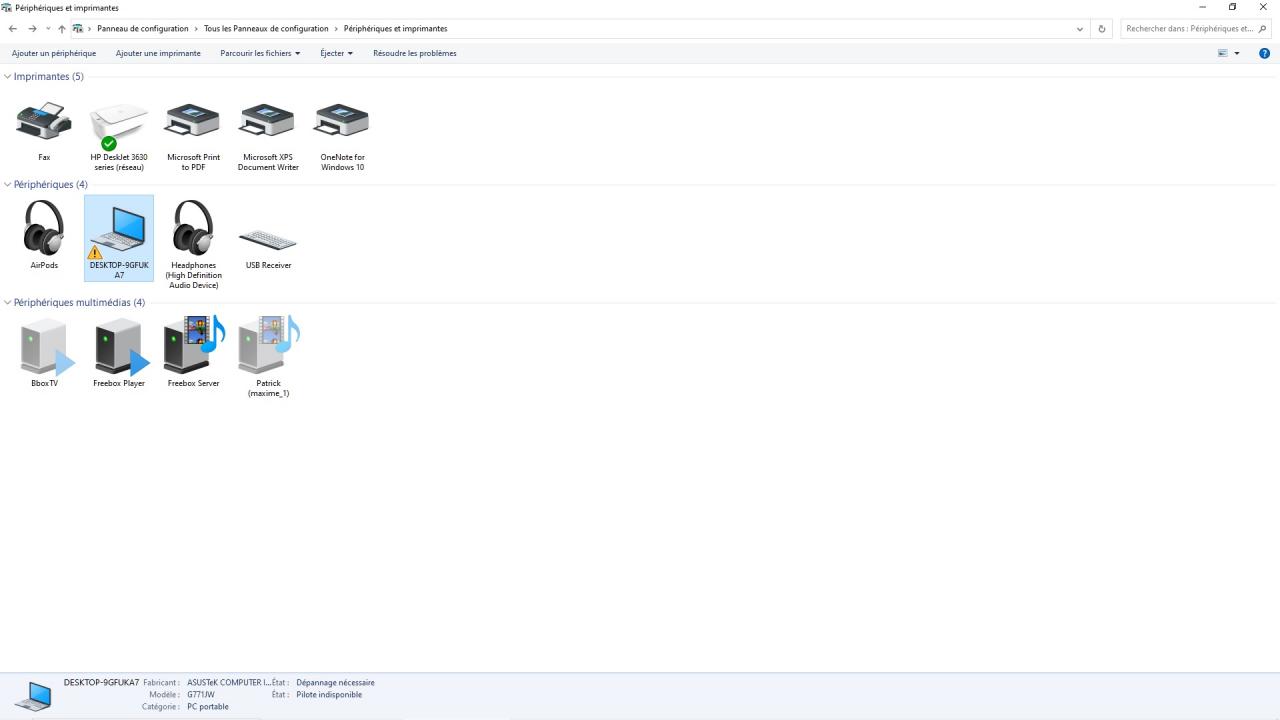Open the Éjecter dropdown menu
This screenshot has width=1280, height=720.
[336, 53]
